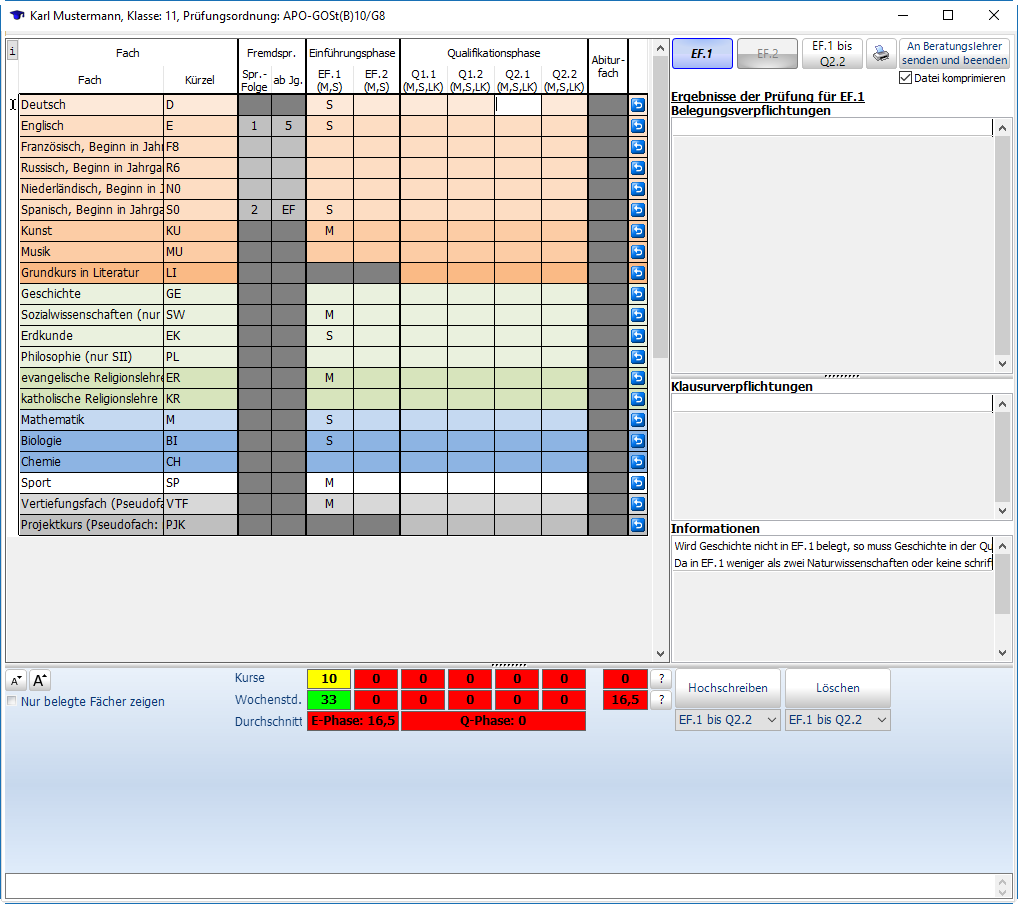Click the question mark next to Kurse row
This screenshot has width=1018, height=904.
click(660, 679)
